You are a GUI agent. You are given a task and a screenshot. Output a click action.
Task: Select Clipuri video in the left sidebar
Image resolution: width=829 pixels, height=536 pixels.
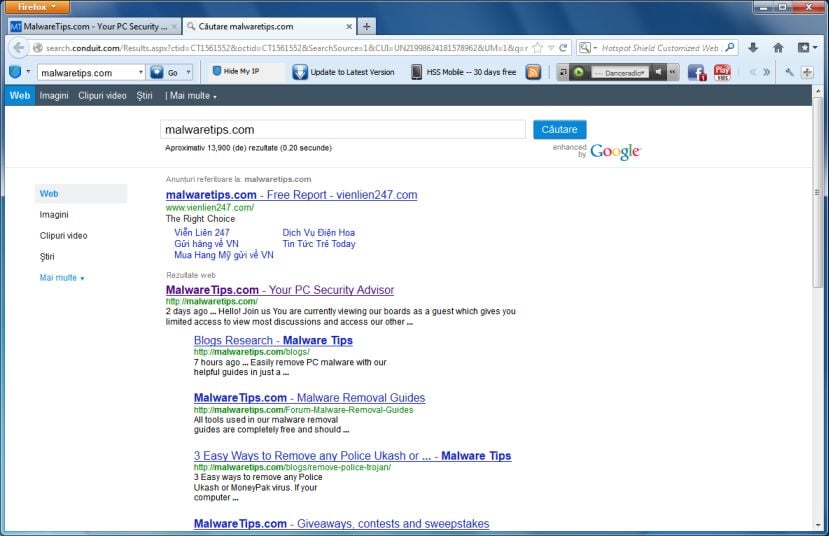pos(63,236)
